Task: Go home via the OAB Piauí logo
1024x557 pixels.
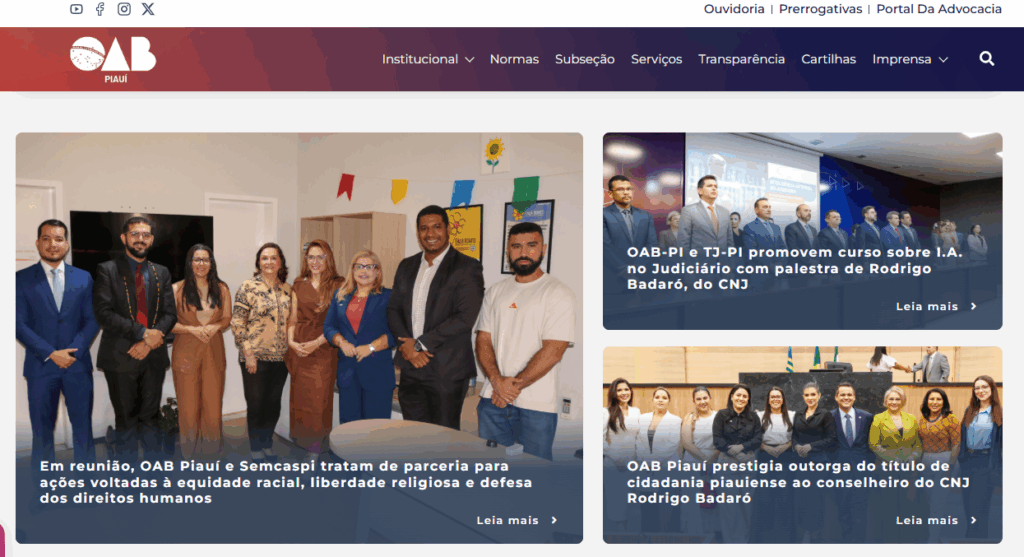Action: click(x=113, y=59)
